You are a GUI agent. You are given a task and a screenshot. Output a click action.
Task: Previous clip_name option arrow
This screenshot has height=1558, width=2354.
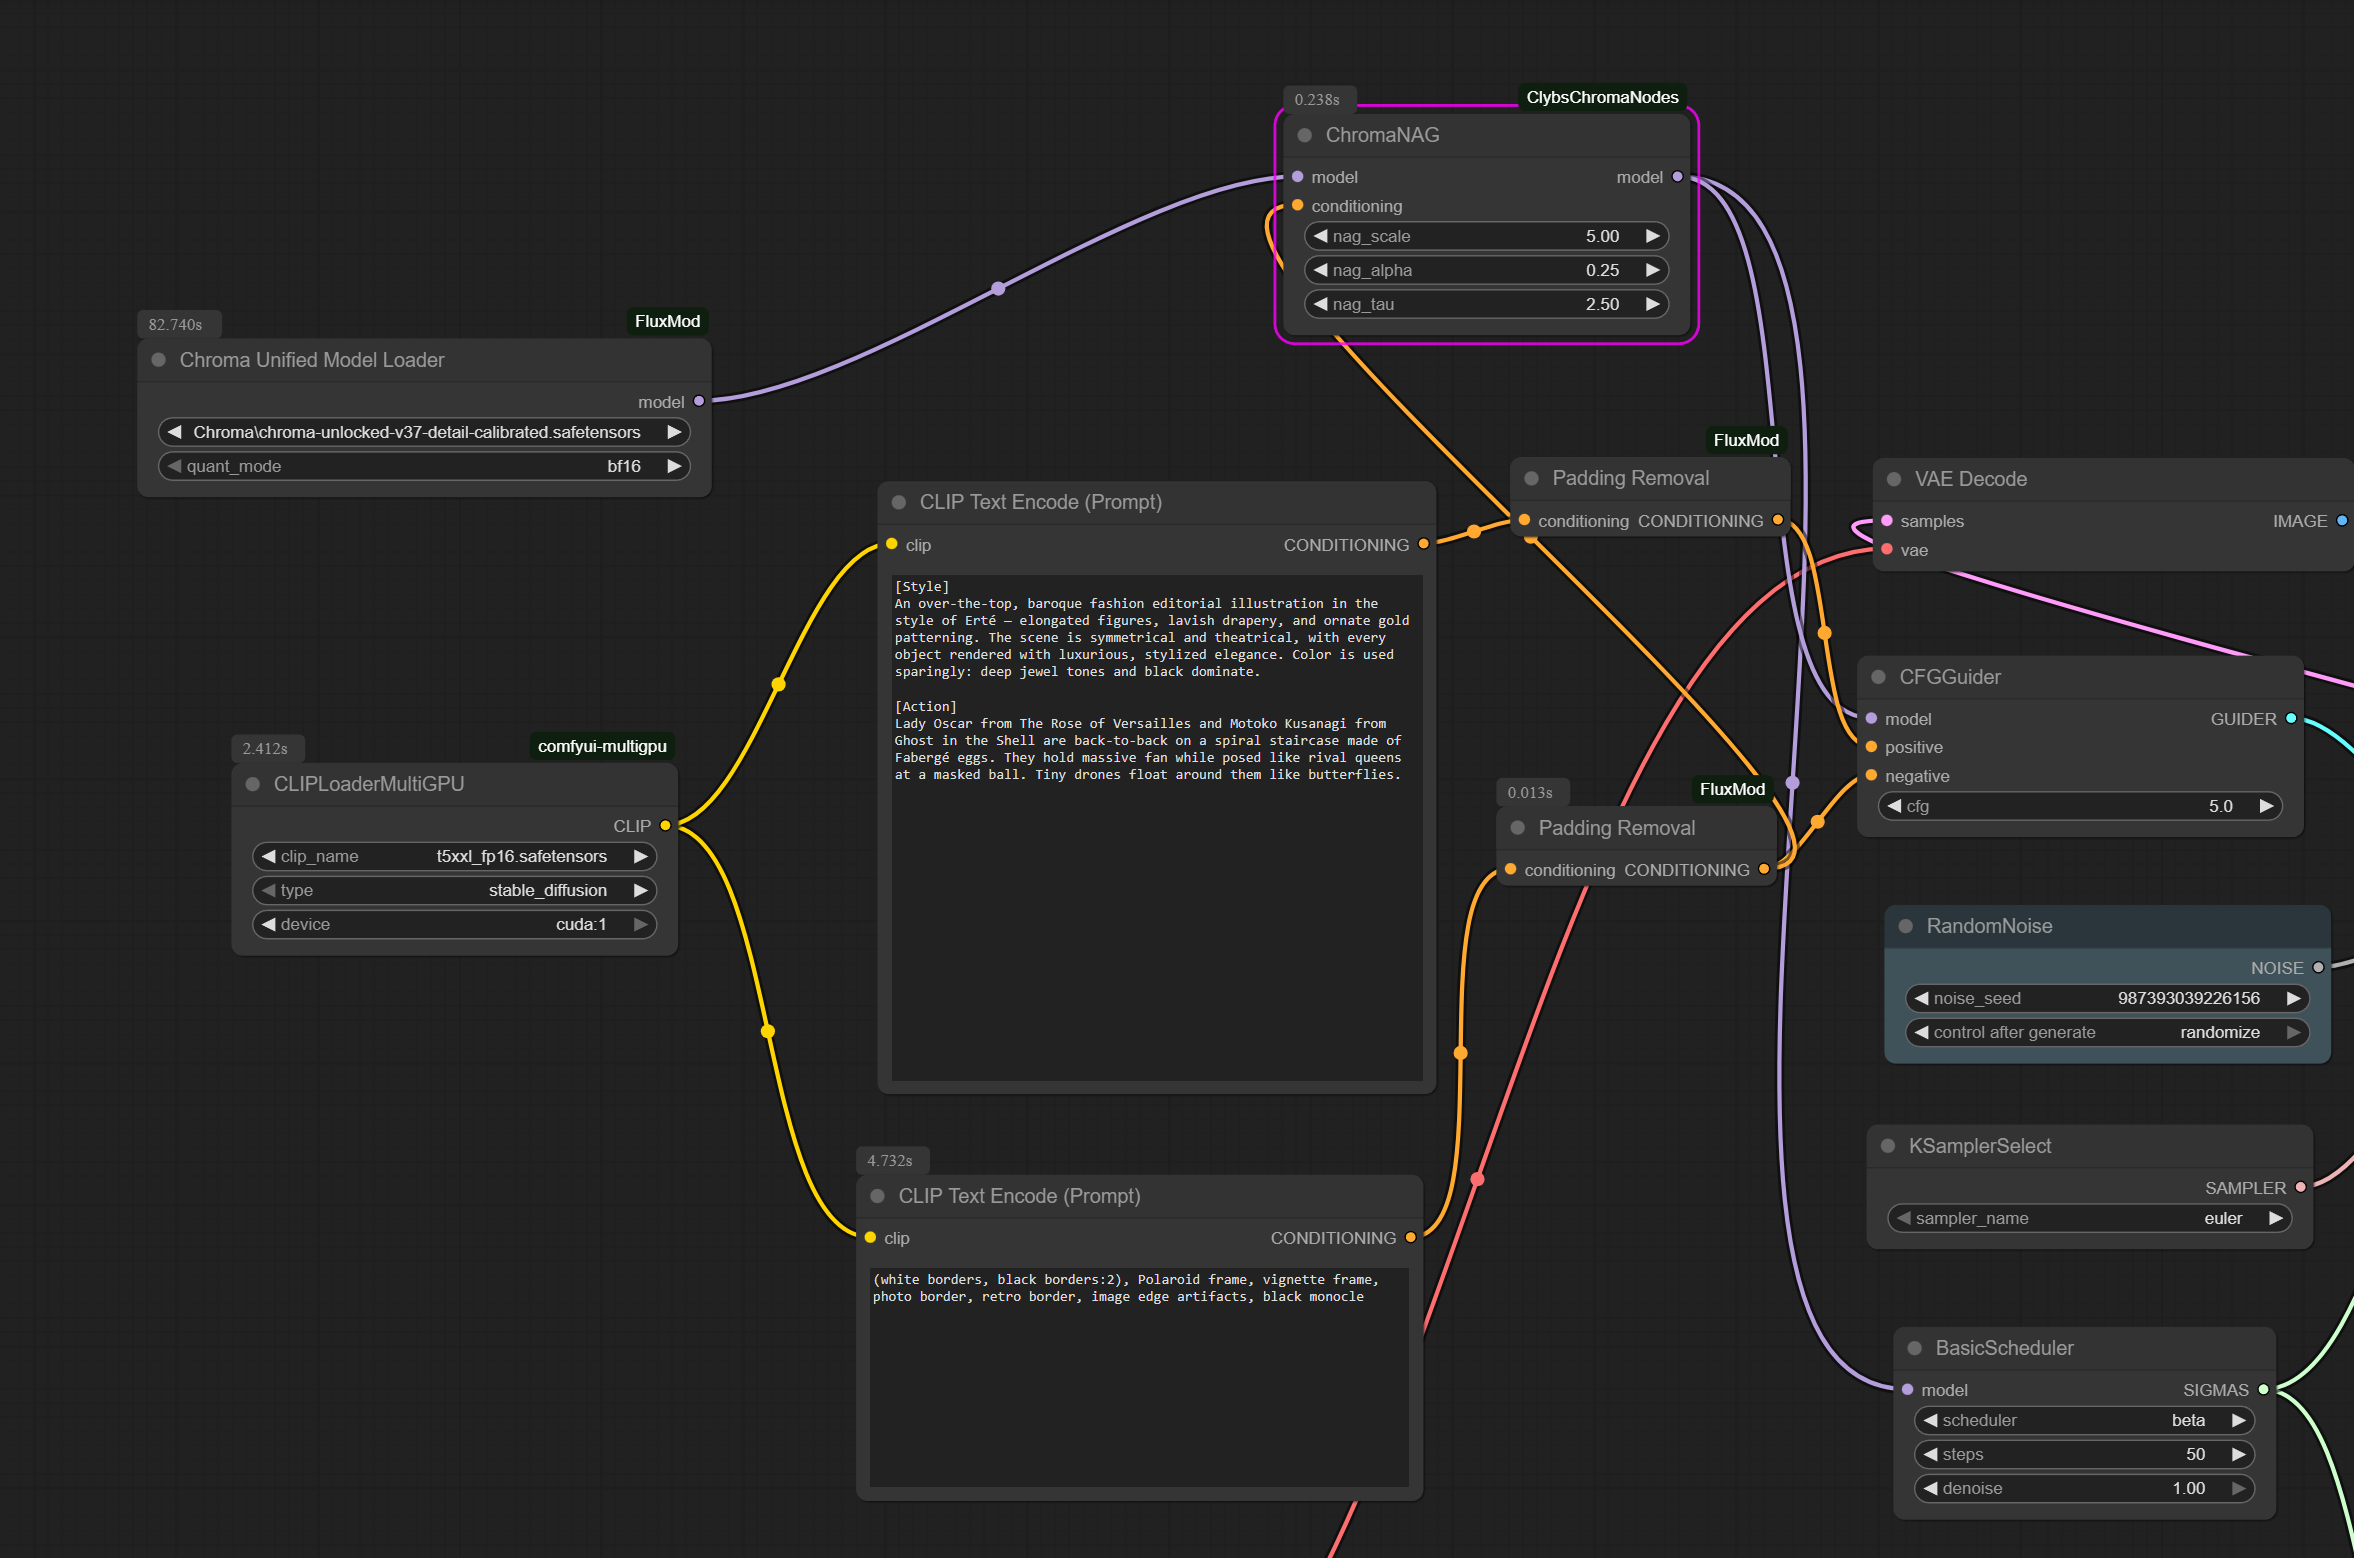click(x=268, y=856)
